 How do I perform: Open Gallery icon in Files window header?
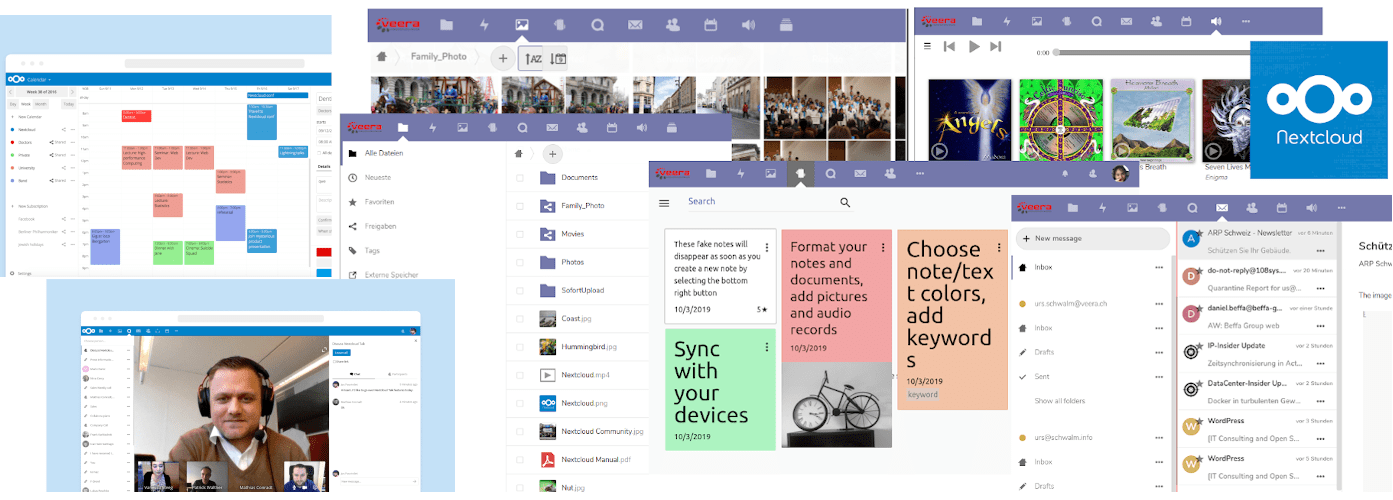click(x=462, y=128)
